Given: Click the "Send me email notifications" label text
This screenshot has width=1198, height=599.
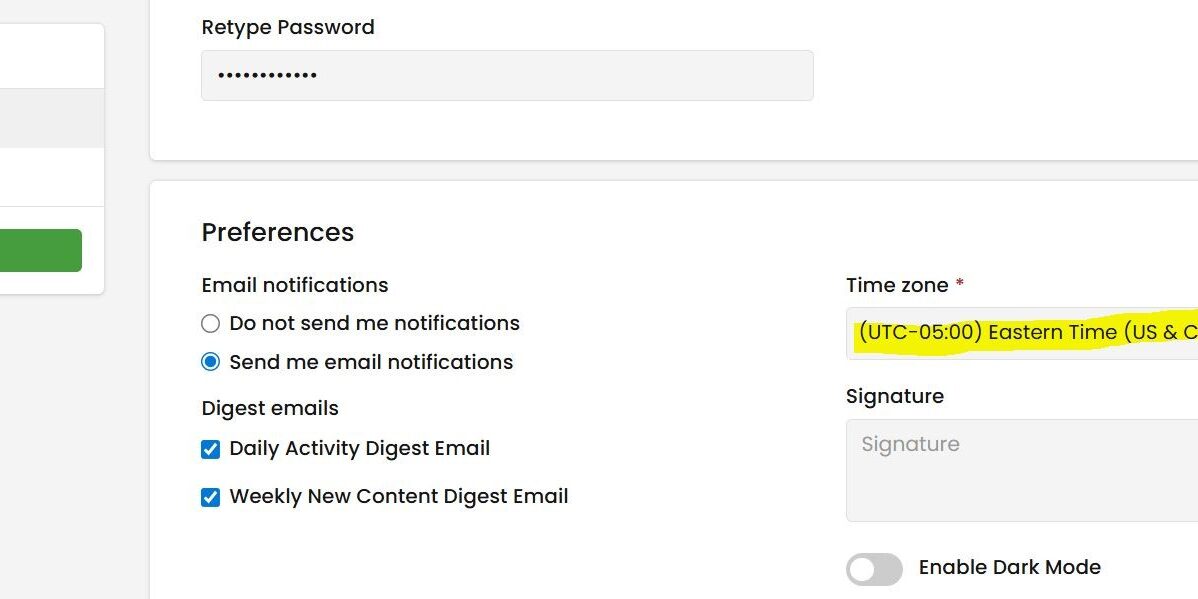Looking at the screenshot, I should [371, 363].
